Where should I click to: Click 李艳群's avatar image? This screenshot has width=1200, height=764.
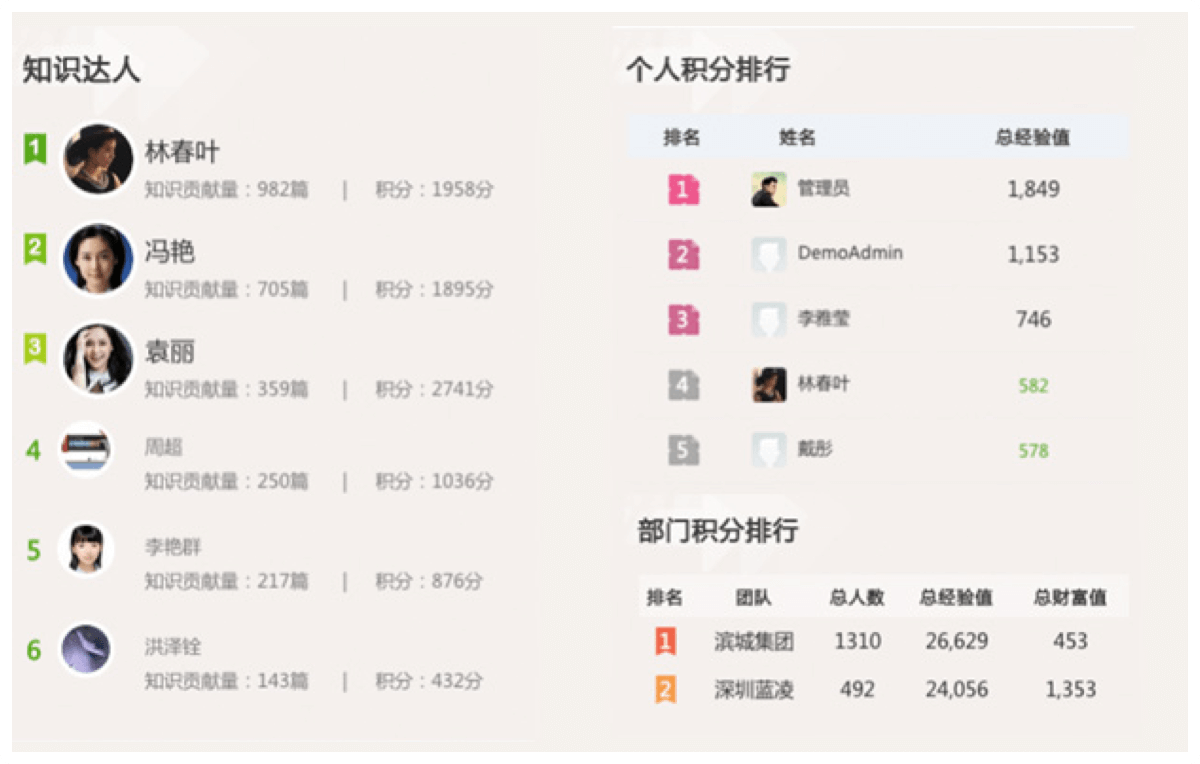pos(85,548)
